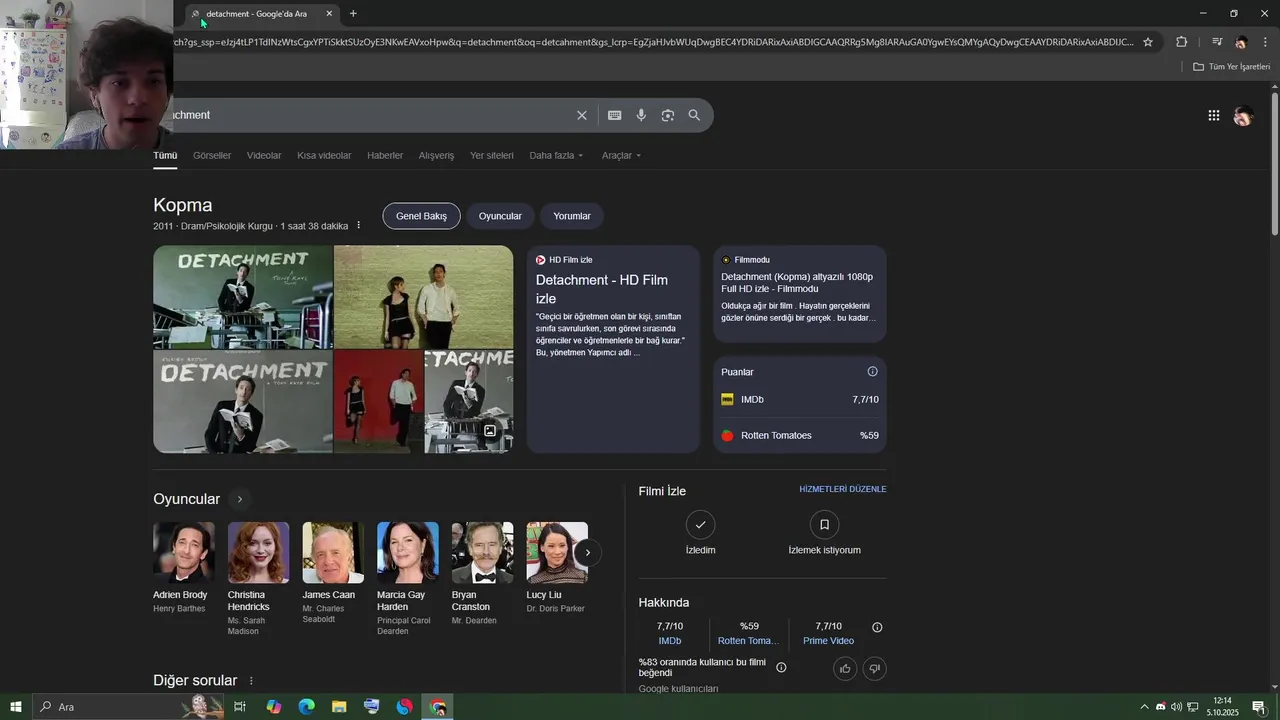Open James Caan cast card
Screen dimensions: 1280x720
[x=333, y=573]
